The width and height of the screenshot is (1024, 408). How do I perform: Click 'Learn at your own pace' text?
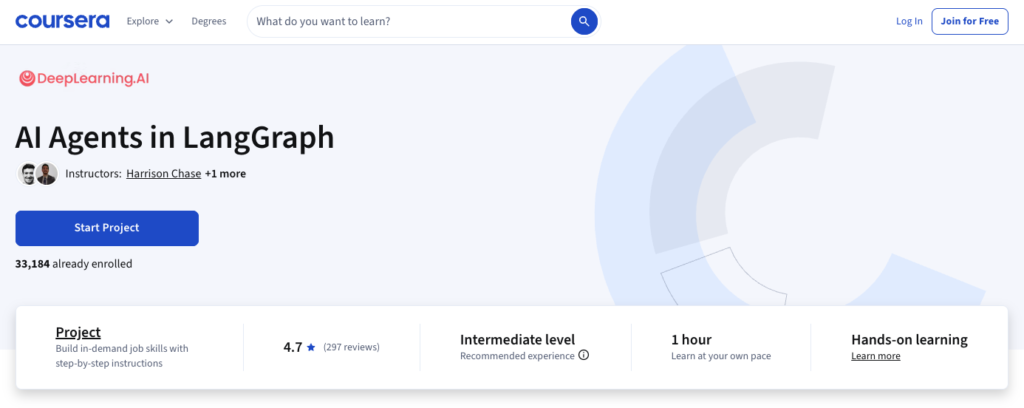tap(721, 356)
